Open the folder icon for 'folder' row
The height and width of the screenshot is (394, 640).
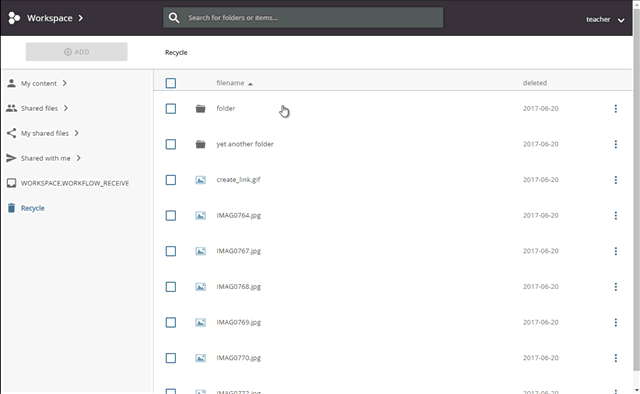point(200,109)
